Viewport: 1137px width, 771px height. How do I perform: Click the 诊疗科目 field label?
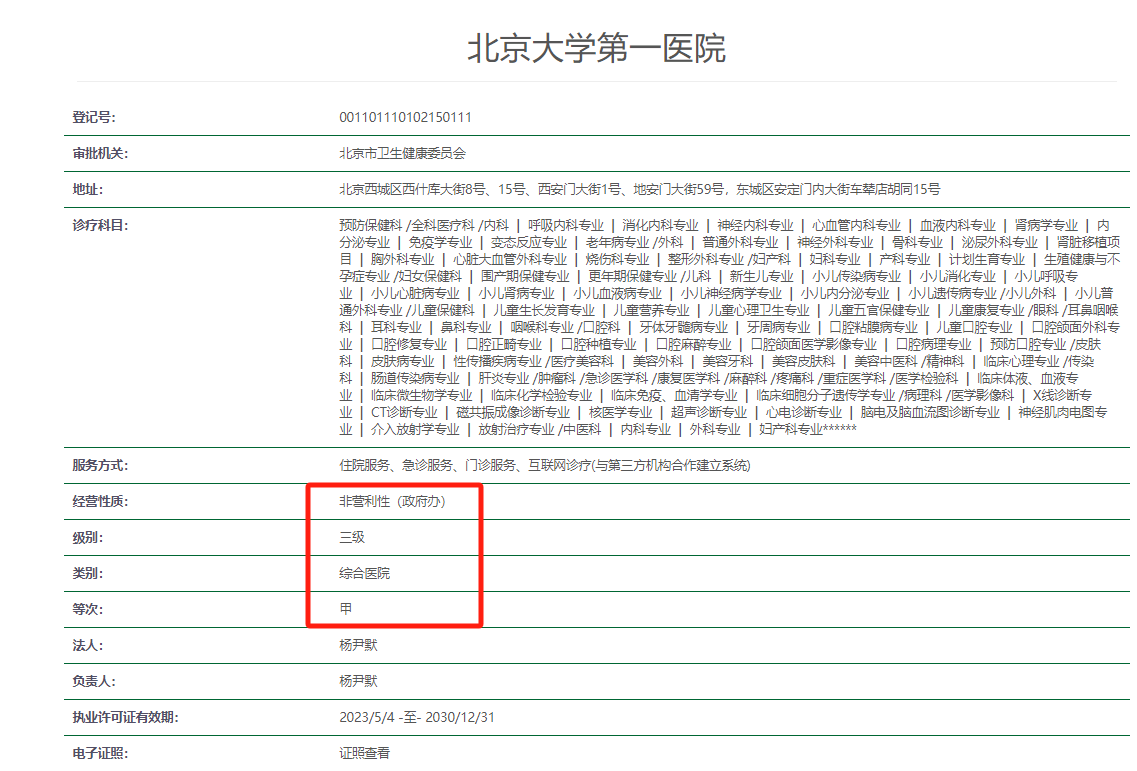[x=100, y=226]
